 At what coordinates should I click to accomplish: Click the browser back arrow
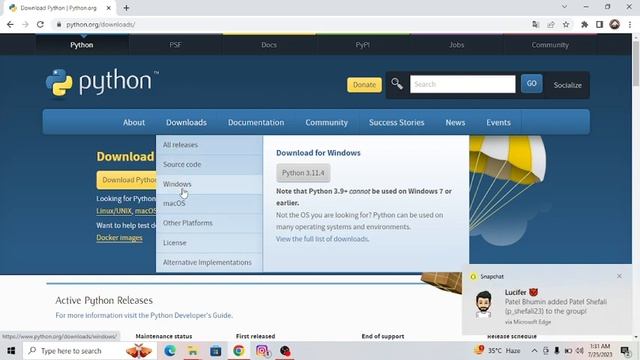[10, 24]
